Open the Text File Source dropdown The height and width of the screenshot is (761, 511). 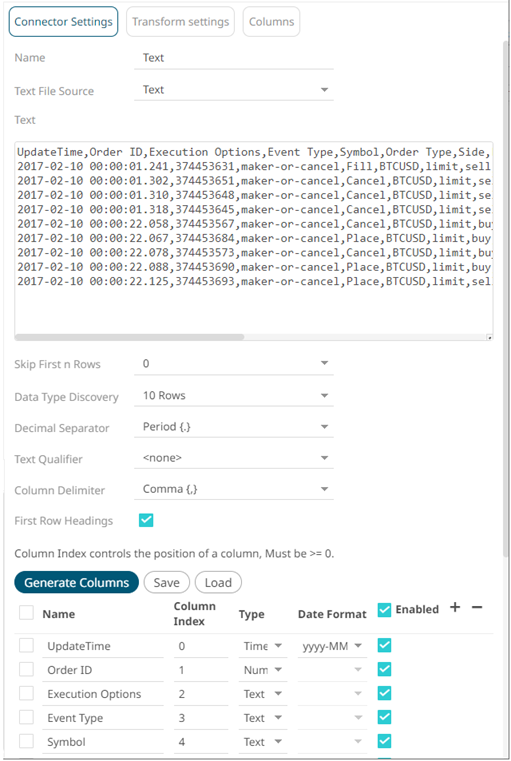click(x=233, y=90)
